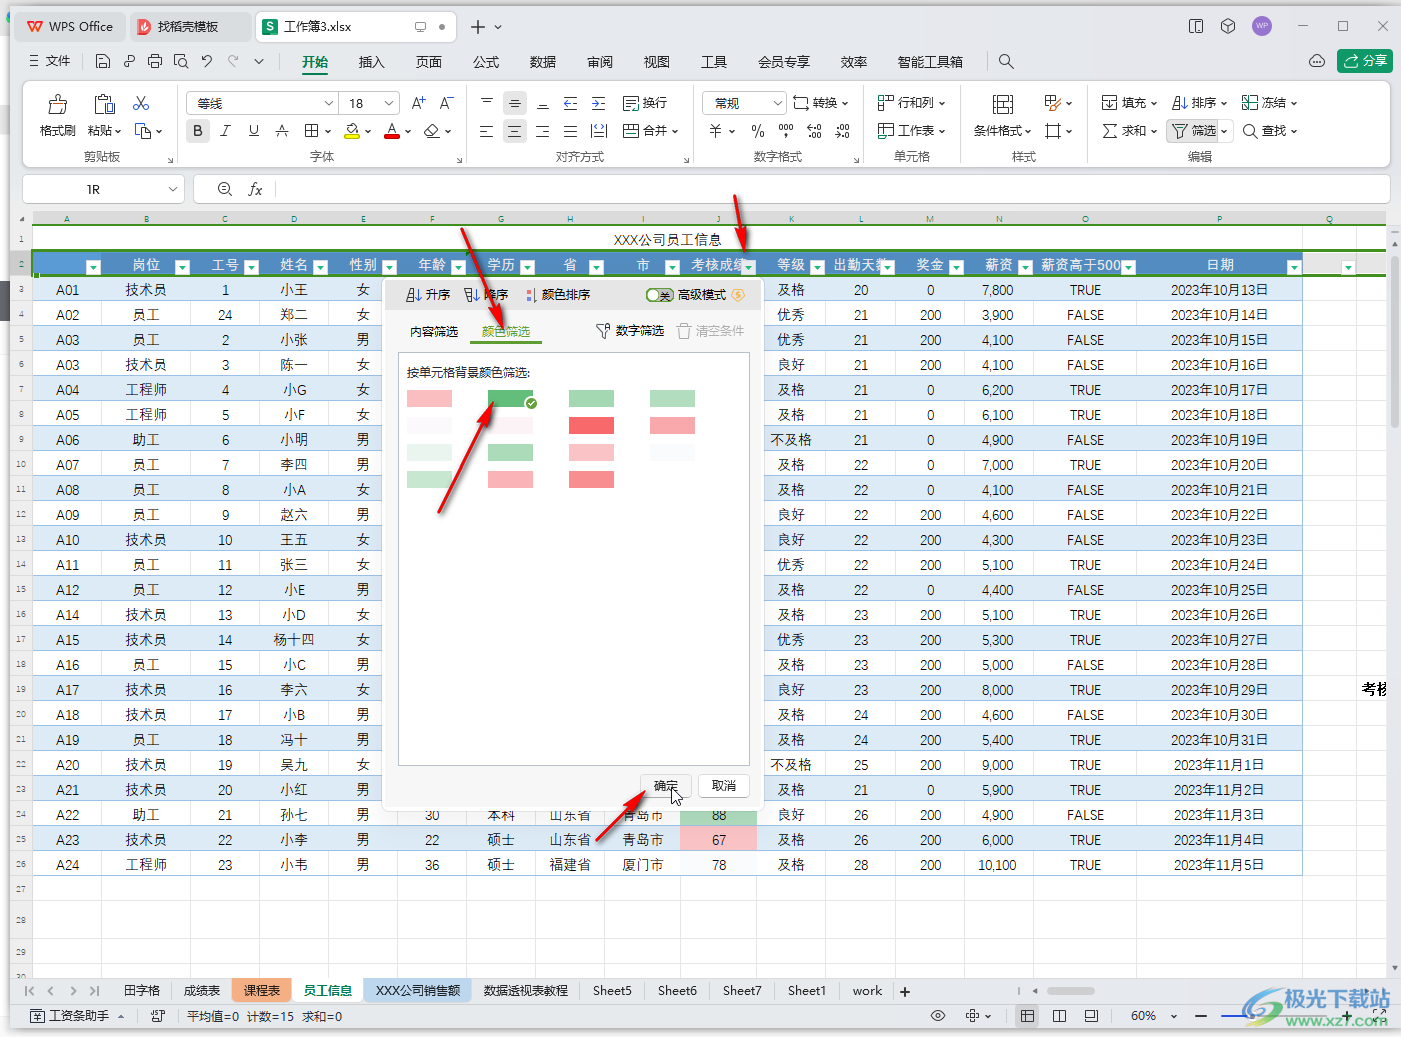
Task: Click the save icon in quick toolbar
Action: [x=103, y=61]
